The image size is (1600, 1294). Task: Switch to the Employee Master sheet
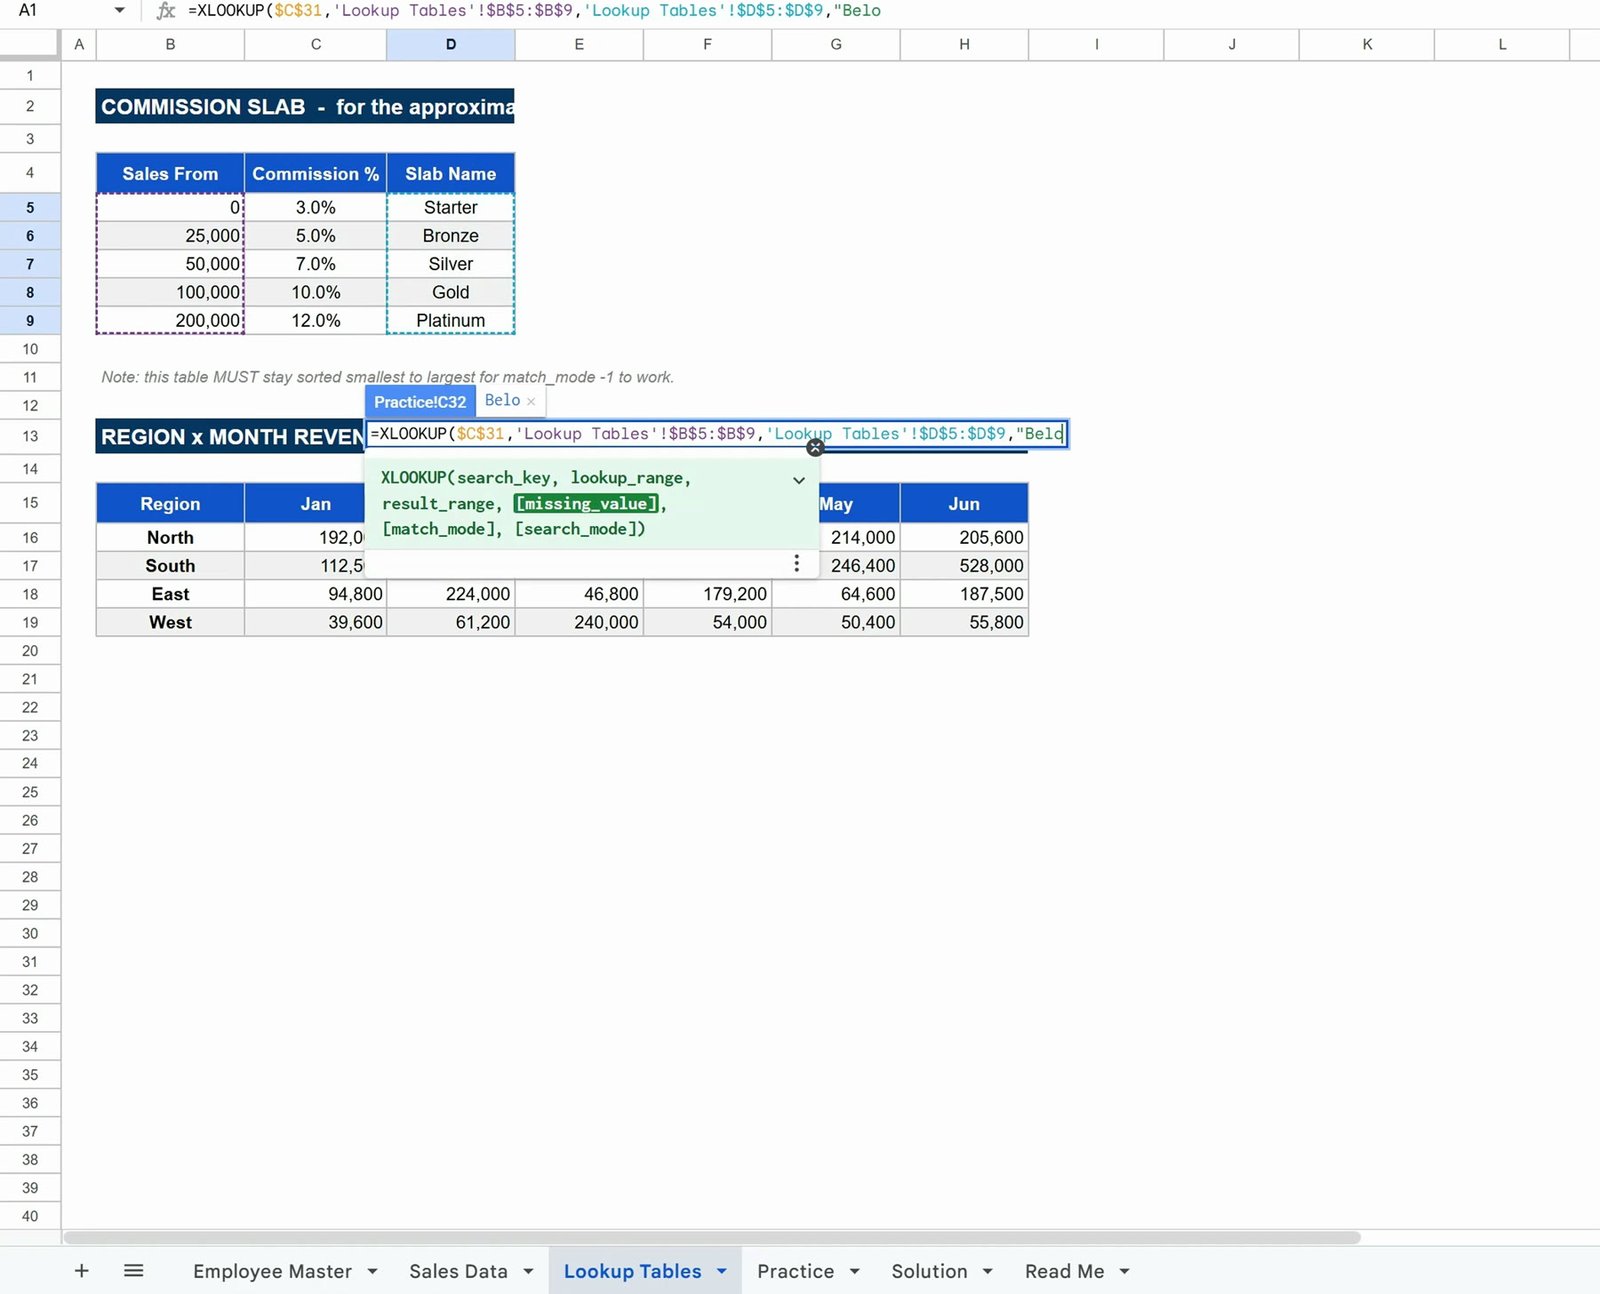(x=272, y=1271)
